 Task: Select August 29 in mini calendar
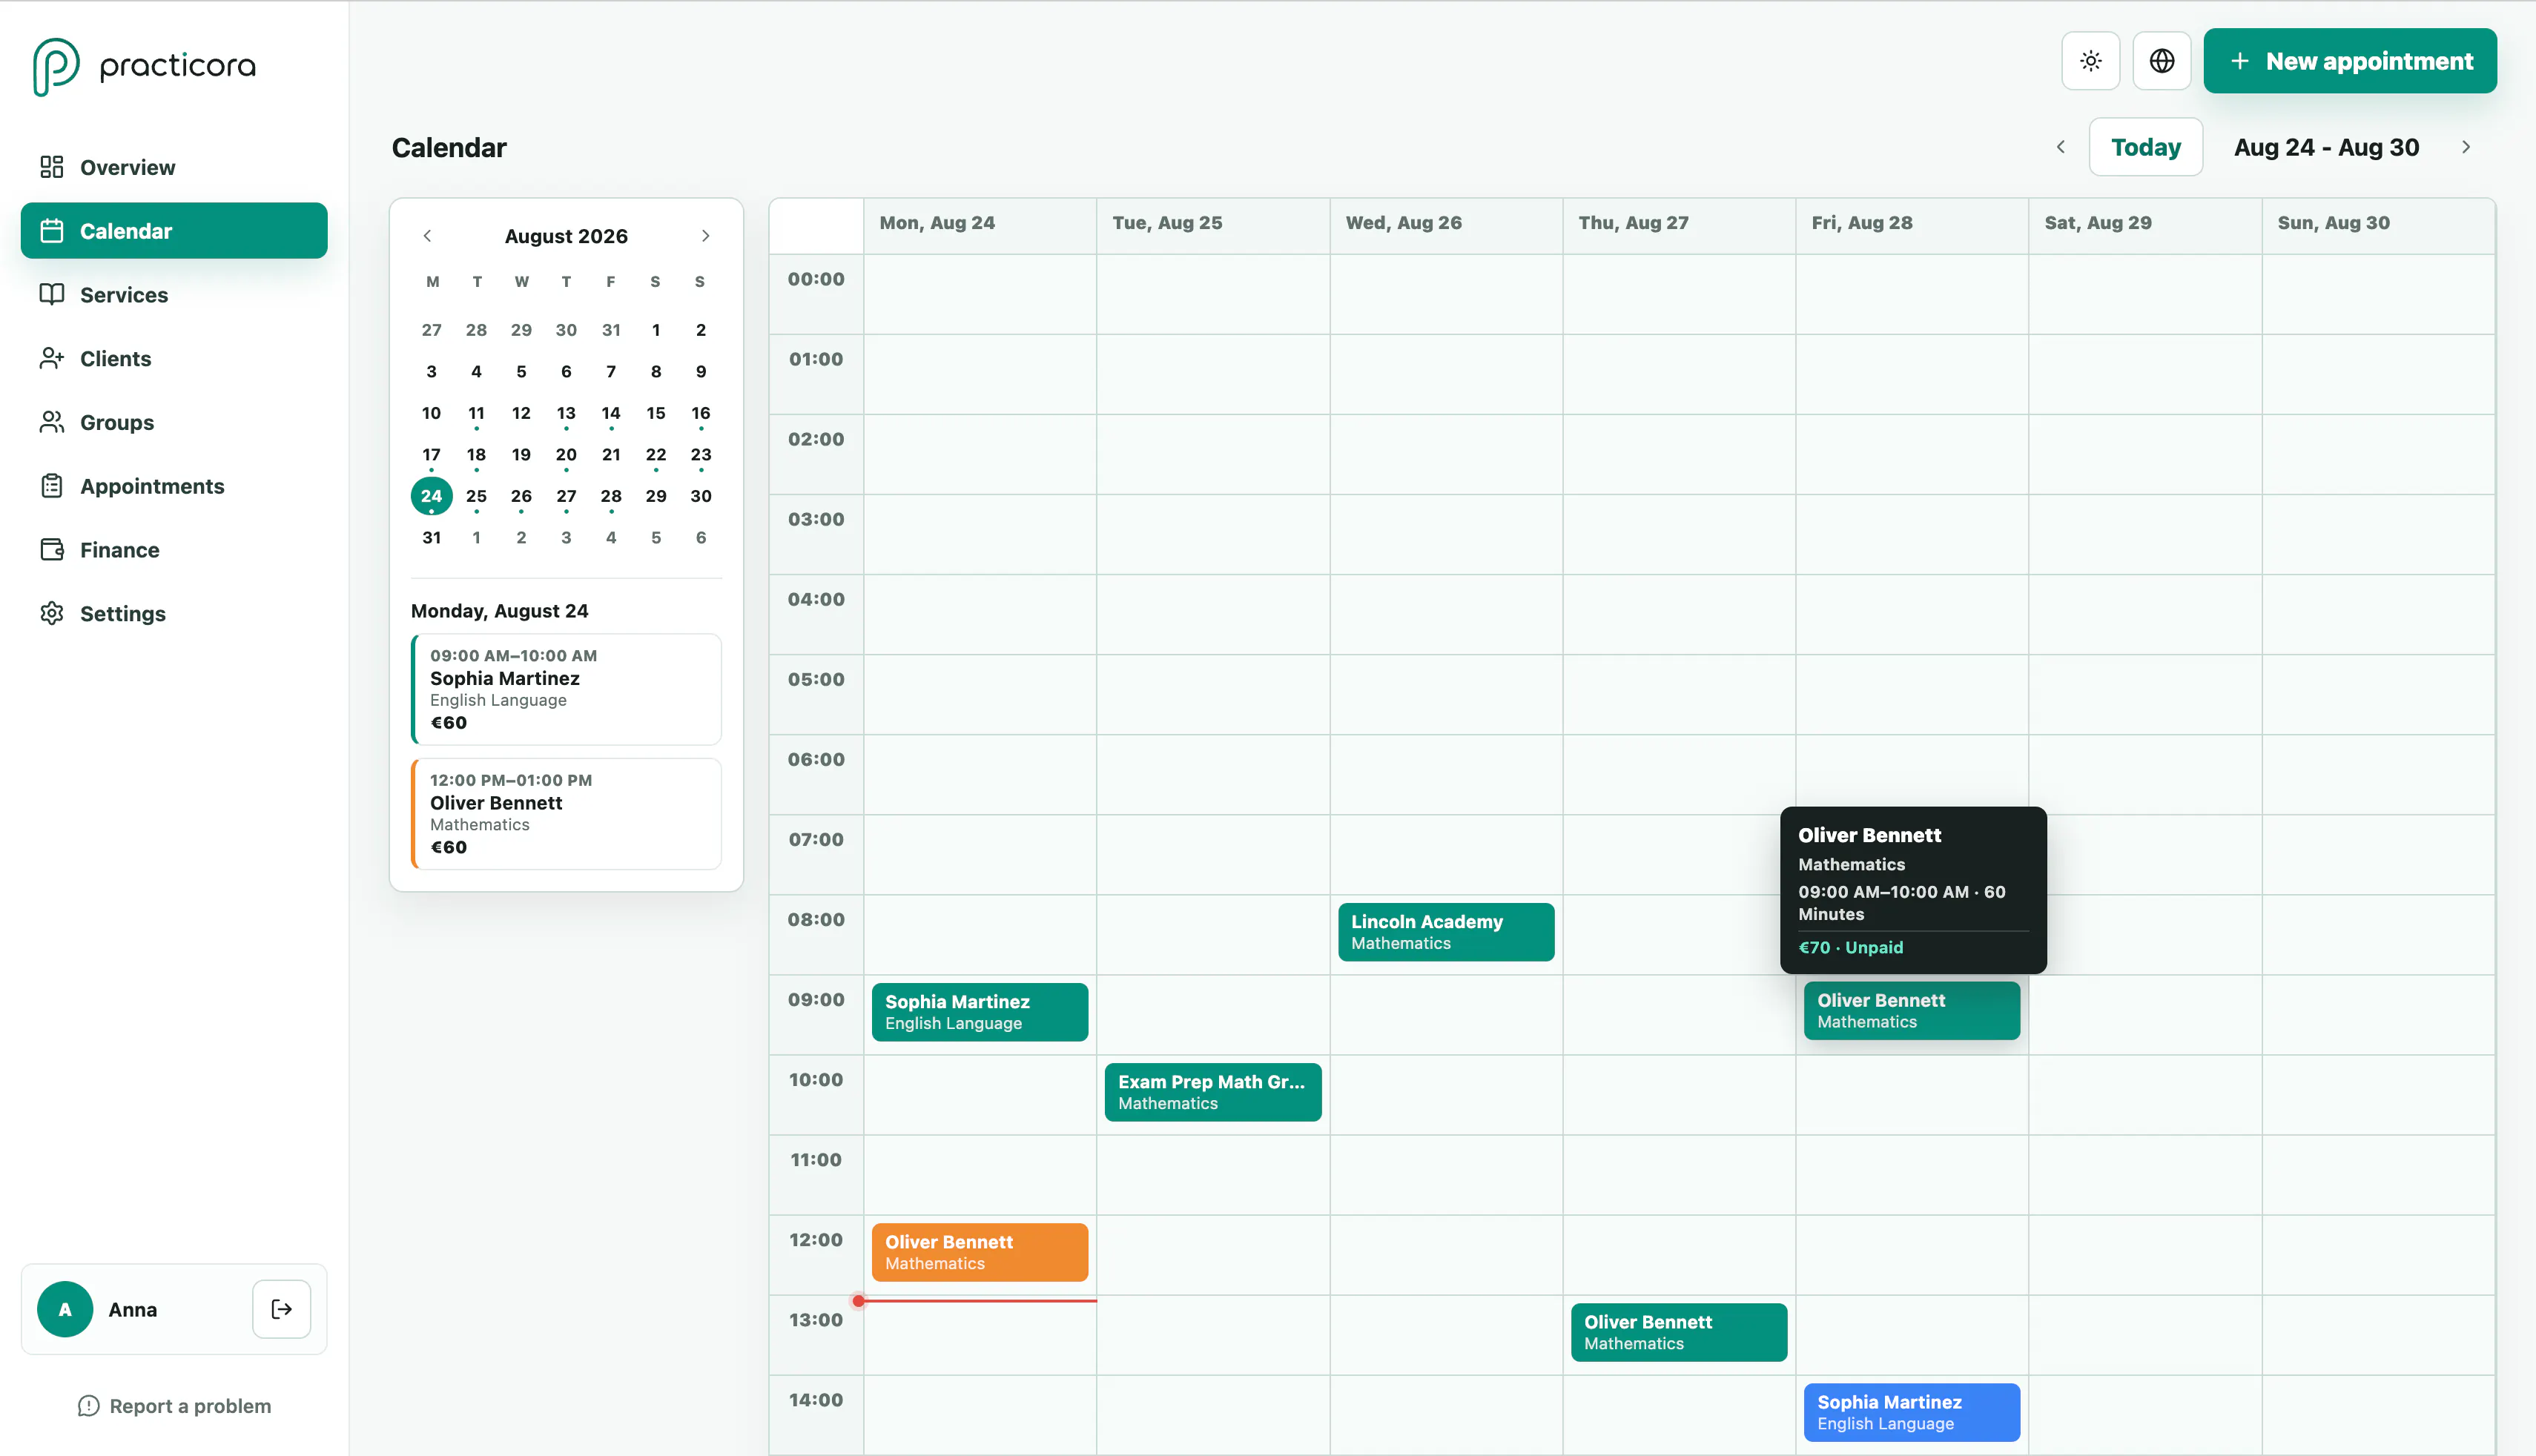(x=656, y=496)
